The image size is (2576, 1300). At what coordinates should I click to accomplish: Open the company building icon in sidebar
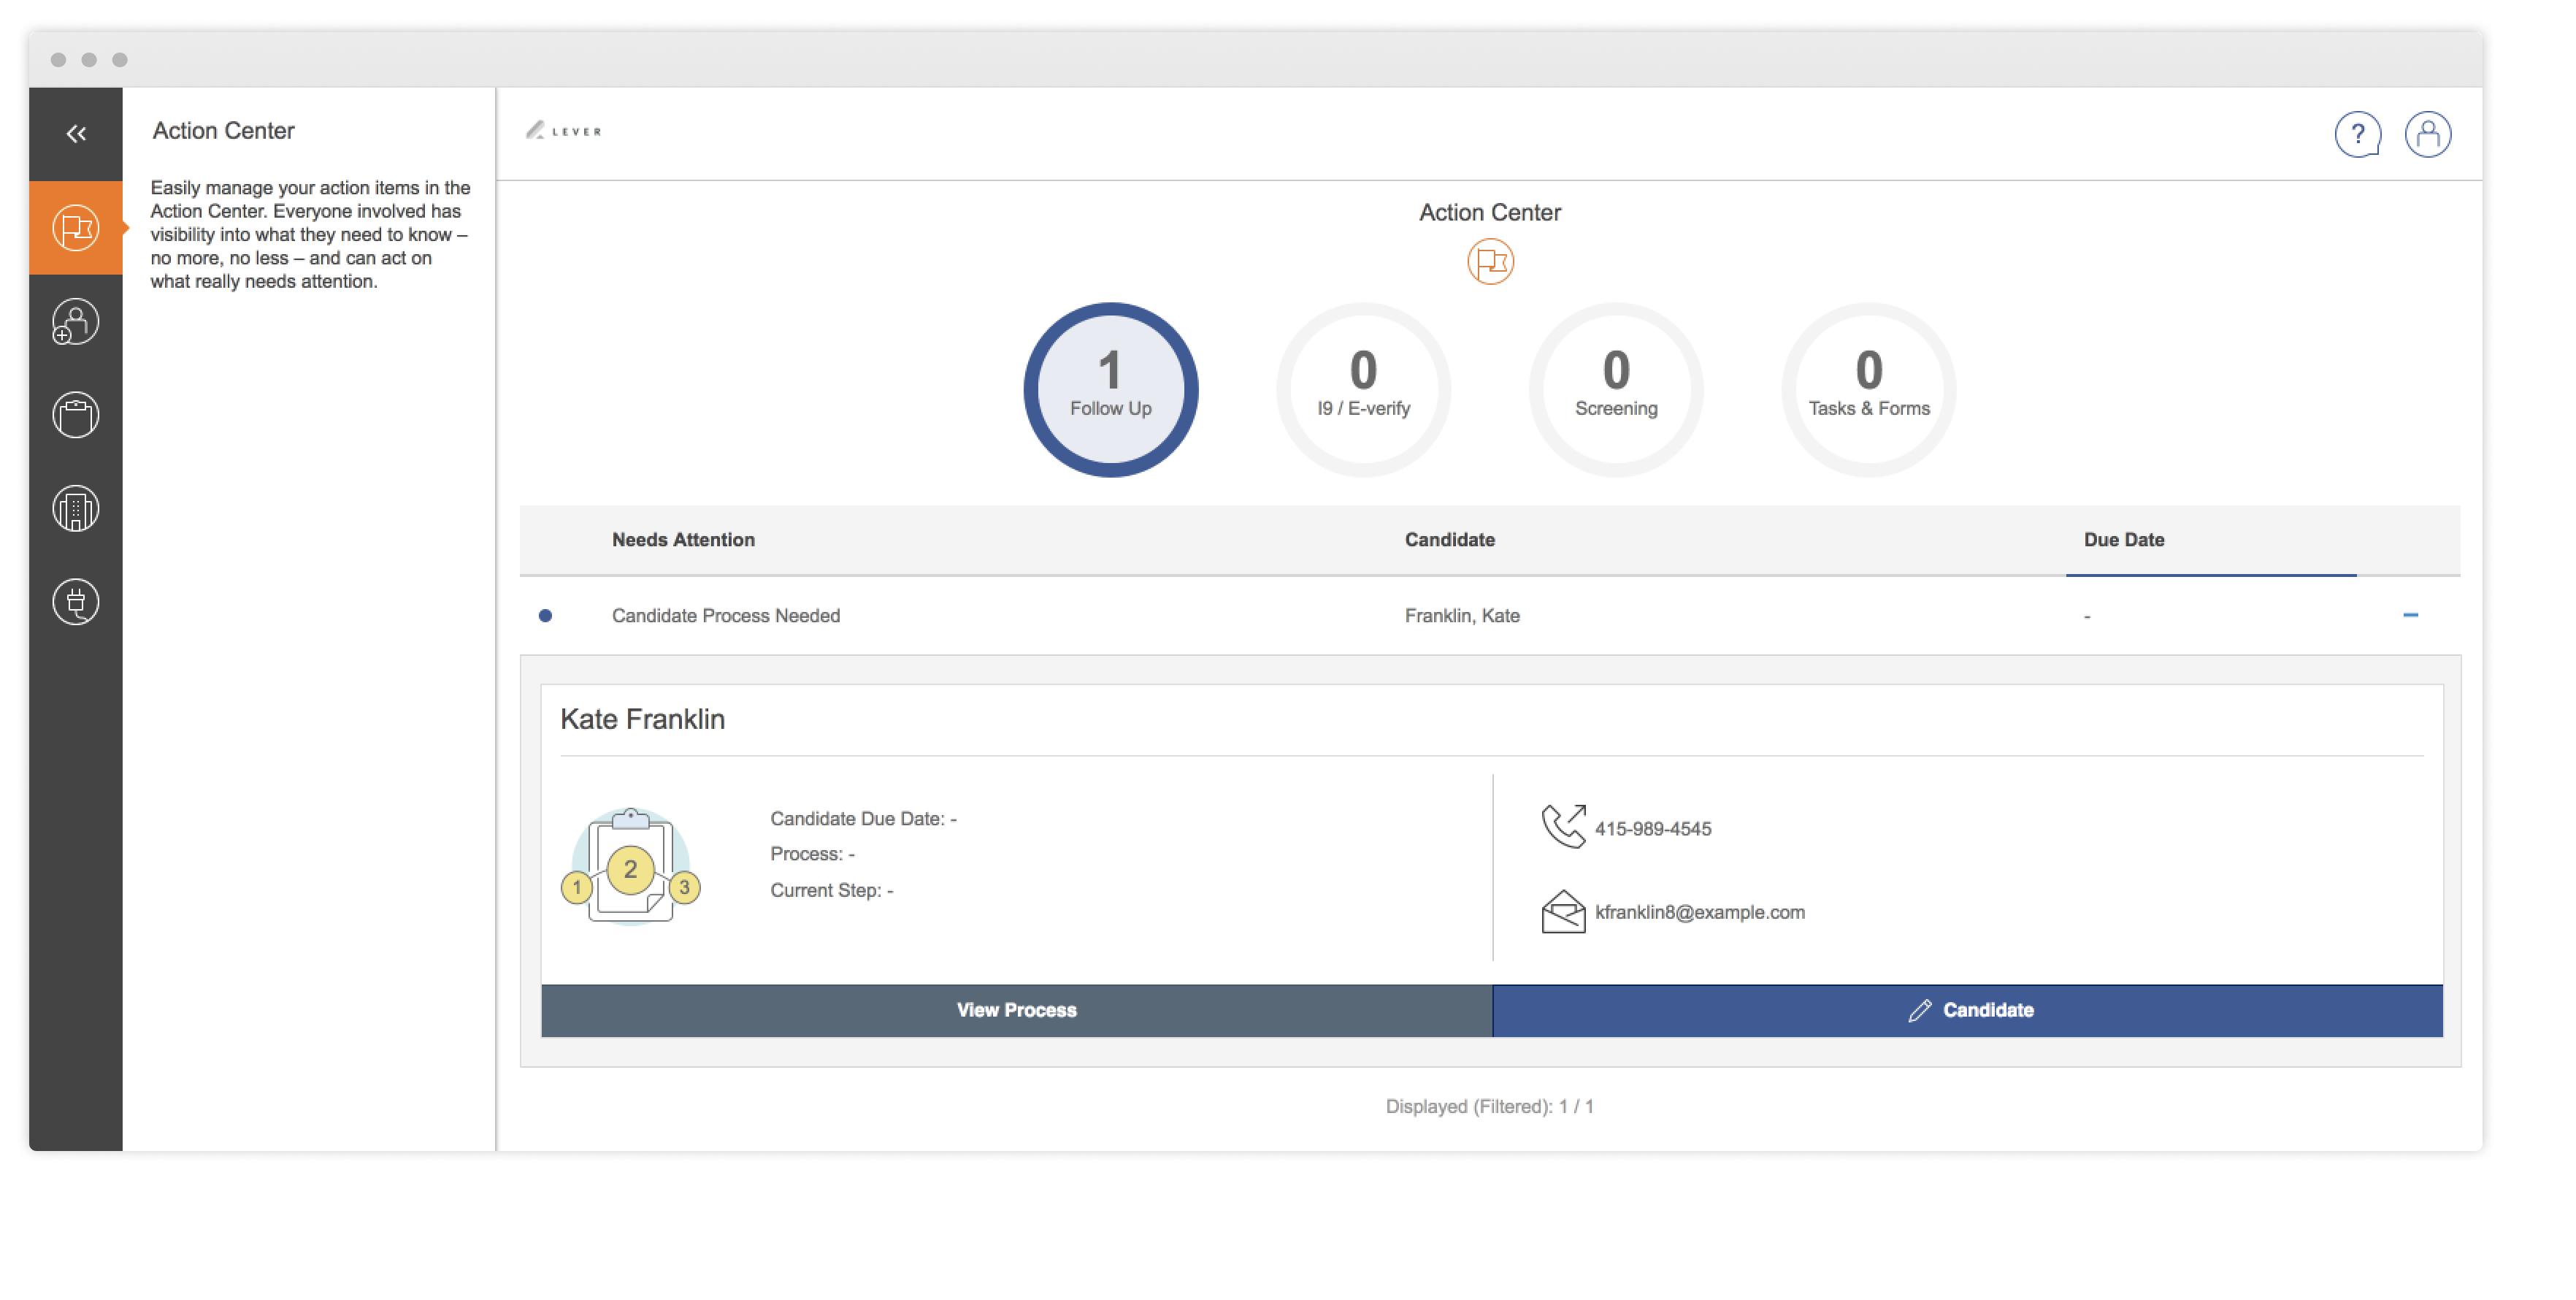[x=75, y=508]
